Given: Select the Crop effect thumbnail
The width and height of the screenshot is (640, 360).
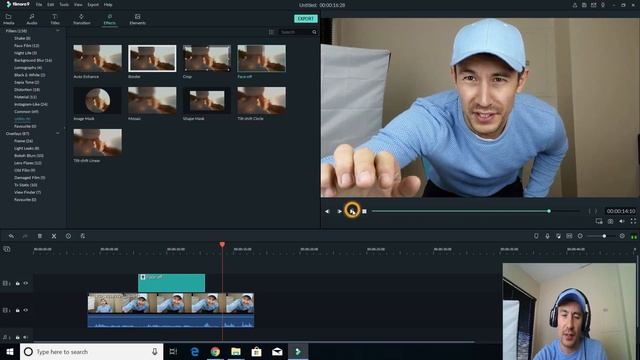Looking at the screenshot, I should coord(207,58).
